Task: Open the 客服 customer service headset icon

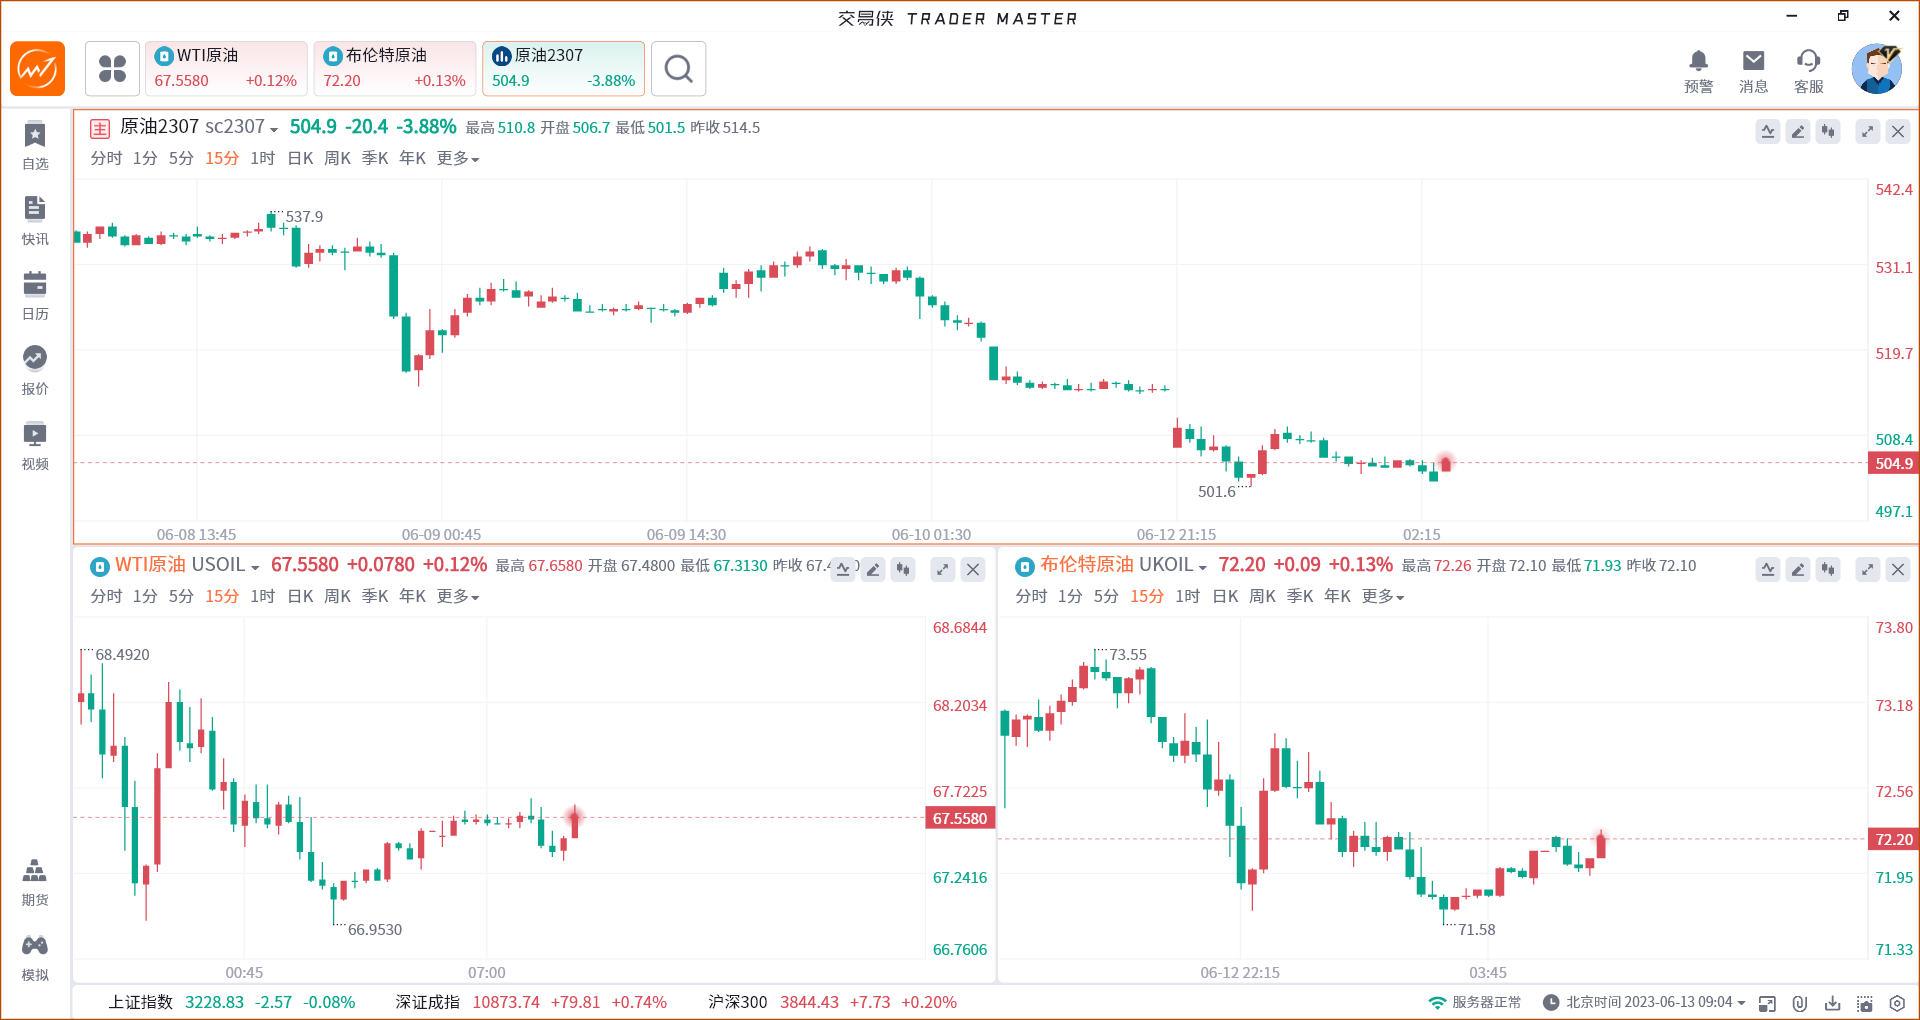Action: click(x=1808, y=71)
